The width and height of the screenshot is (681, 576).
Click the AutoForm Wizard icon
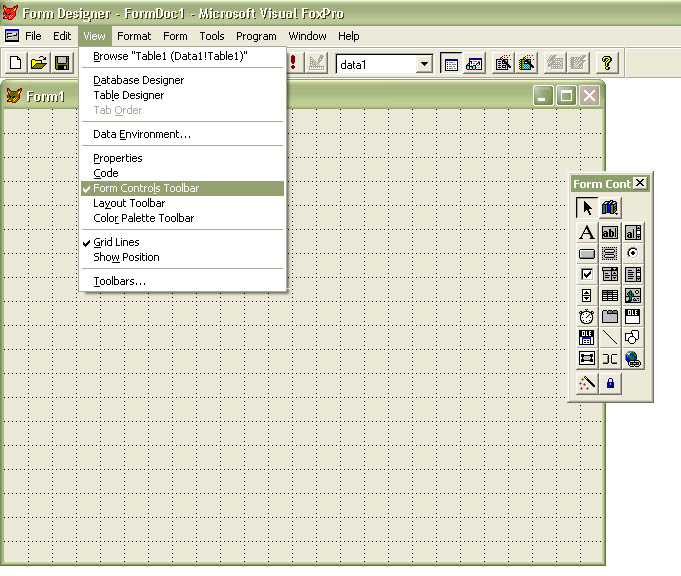[x=555, y=63]
